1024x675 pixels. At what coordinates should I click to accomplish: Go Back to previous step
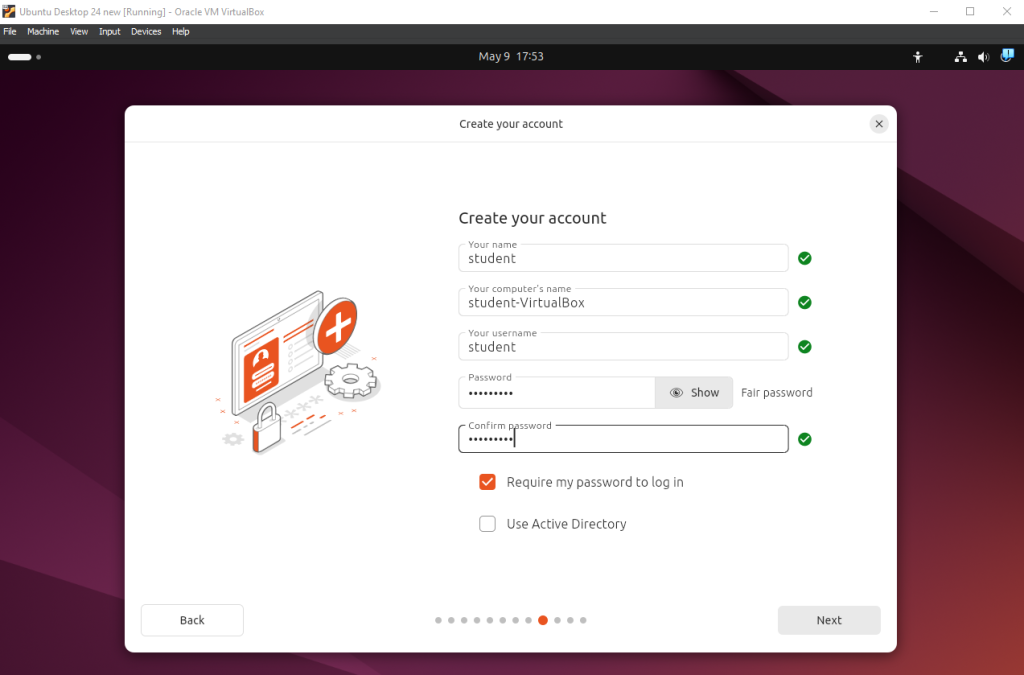click(x=192, y=620)
